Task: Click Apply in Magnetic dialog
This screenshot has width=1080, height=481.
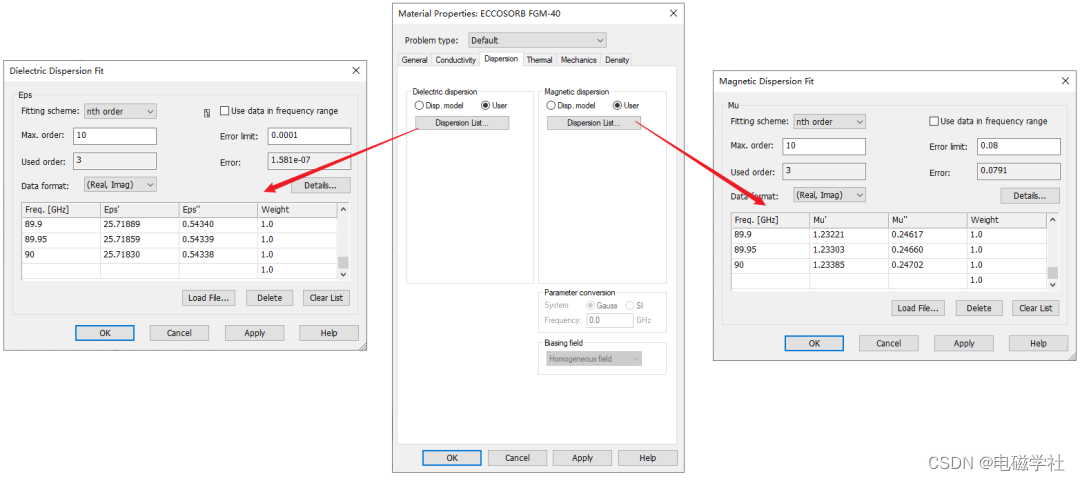Action: click(964, 343)
